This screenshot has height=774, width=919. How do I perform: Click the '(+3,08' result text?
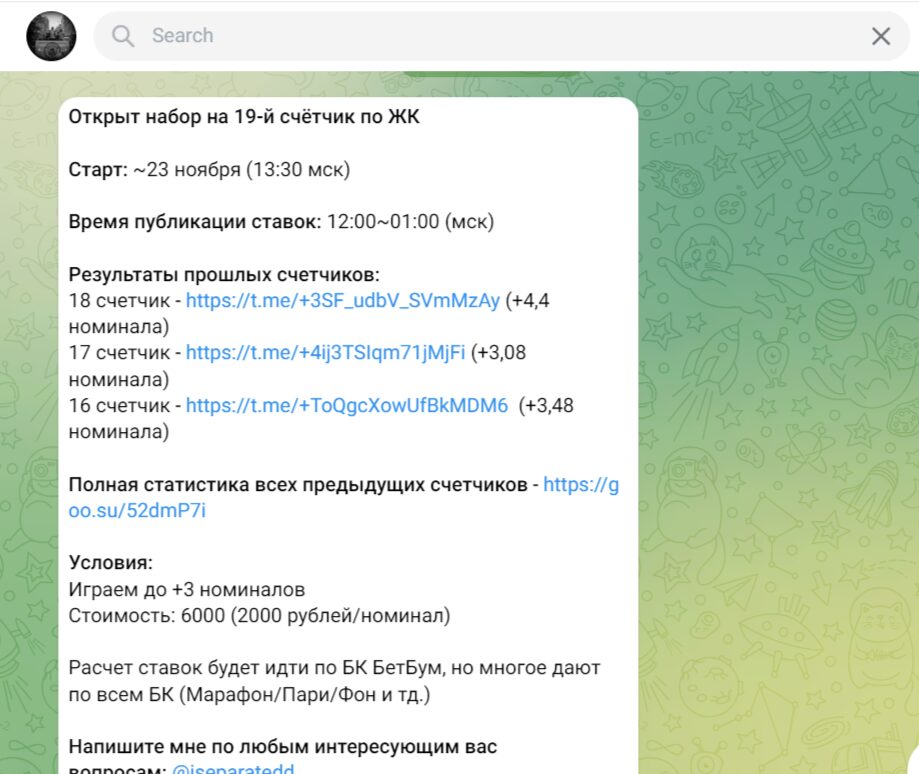pos(498,353)
